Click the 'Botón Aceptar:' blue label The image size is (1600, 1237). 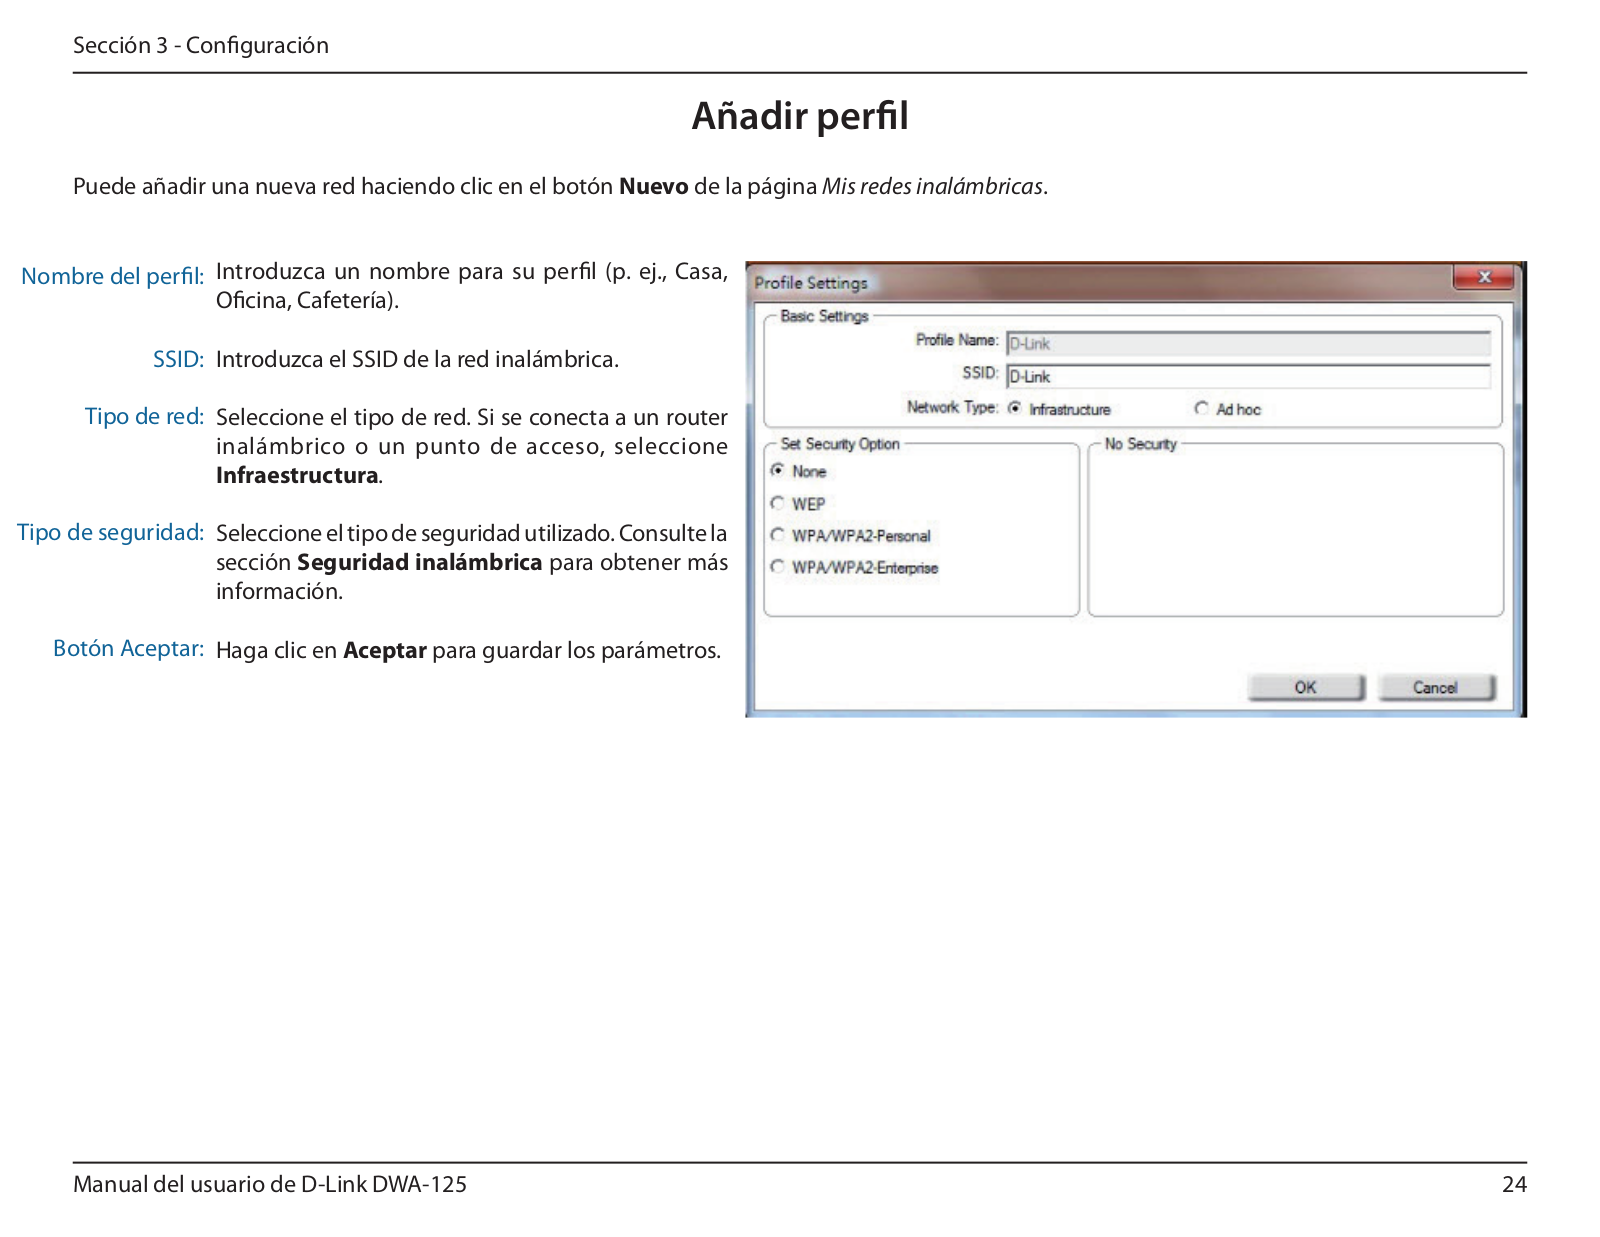coord(128,648)
